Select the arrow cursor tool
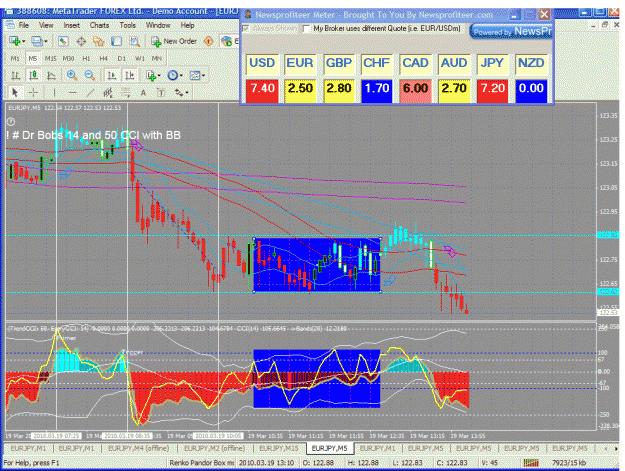 pyautogui.click(x=15, y=93)
